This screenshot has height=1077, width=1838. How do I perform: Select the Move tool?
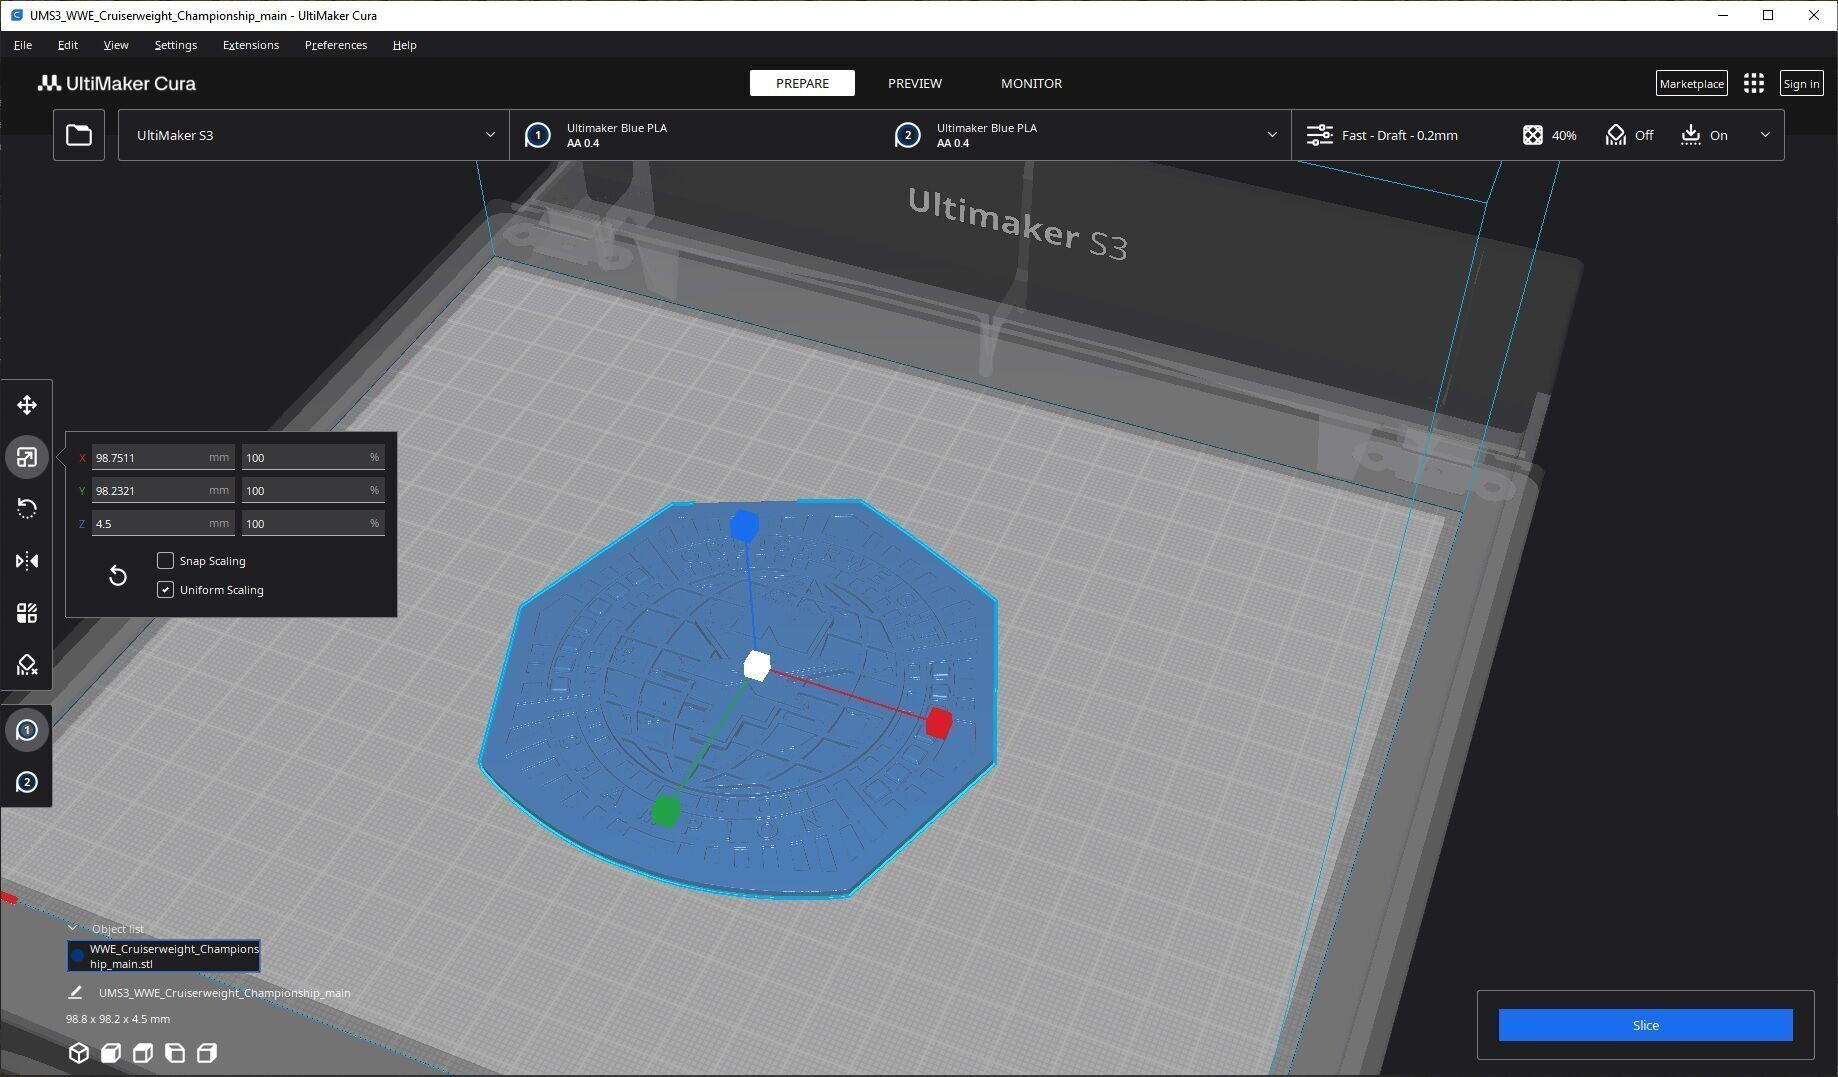[27, 405]
